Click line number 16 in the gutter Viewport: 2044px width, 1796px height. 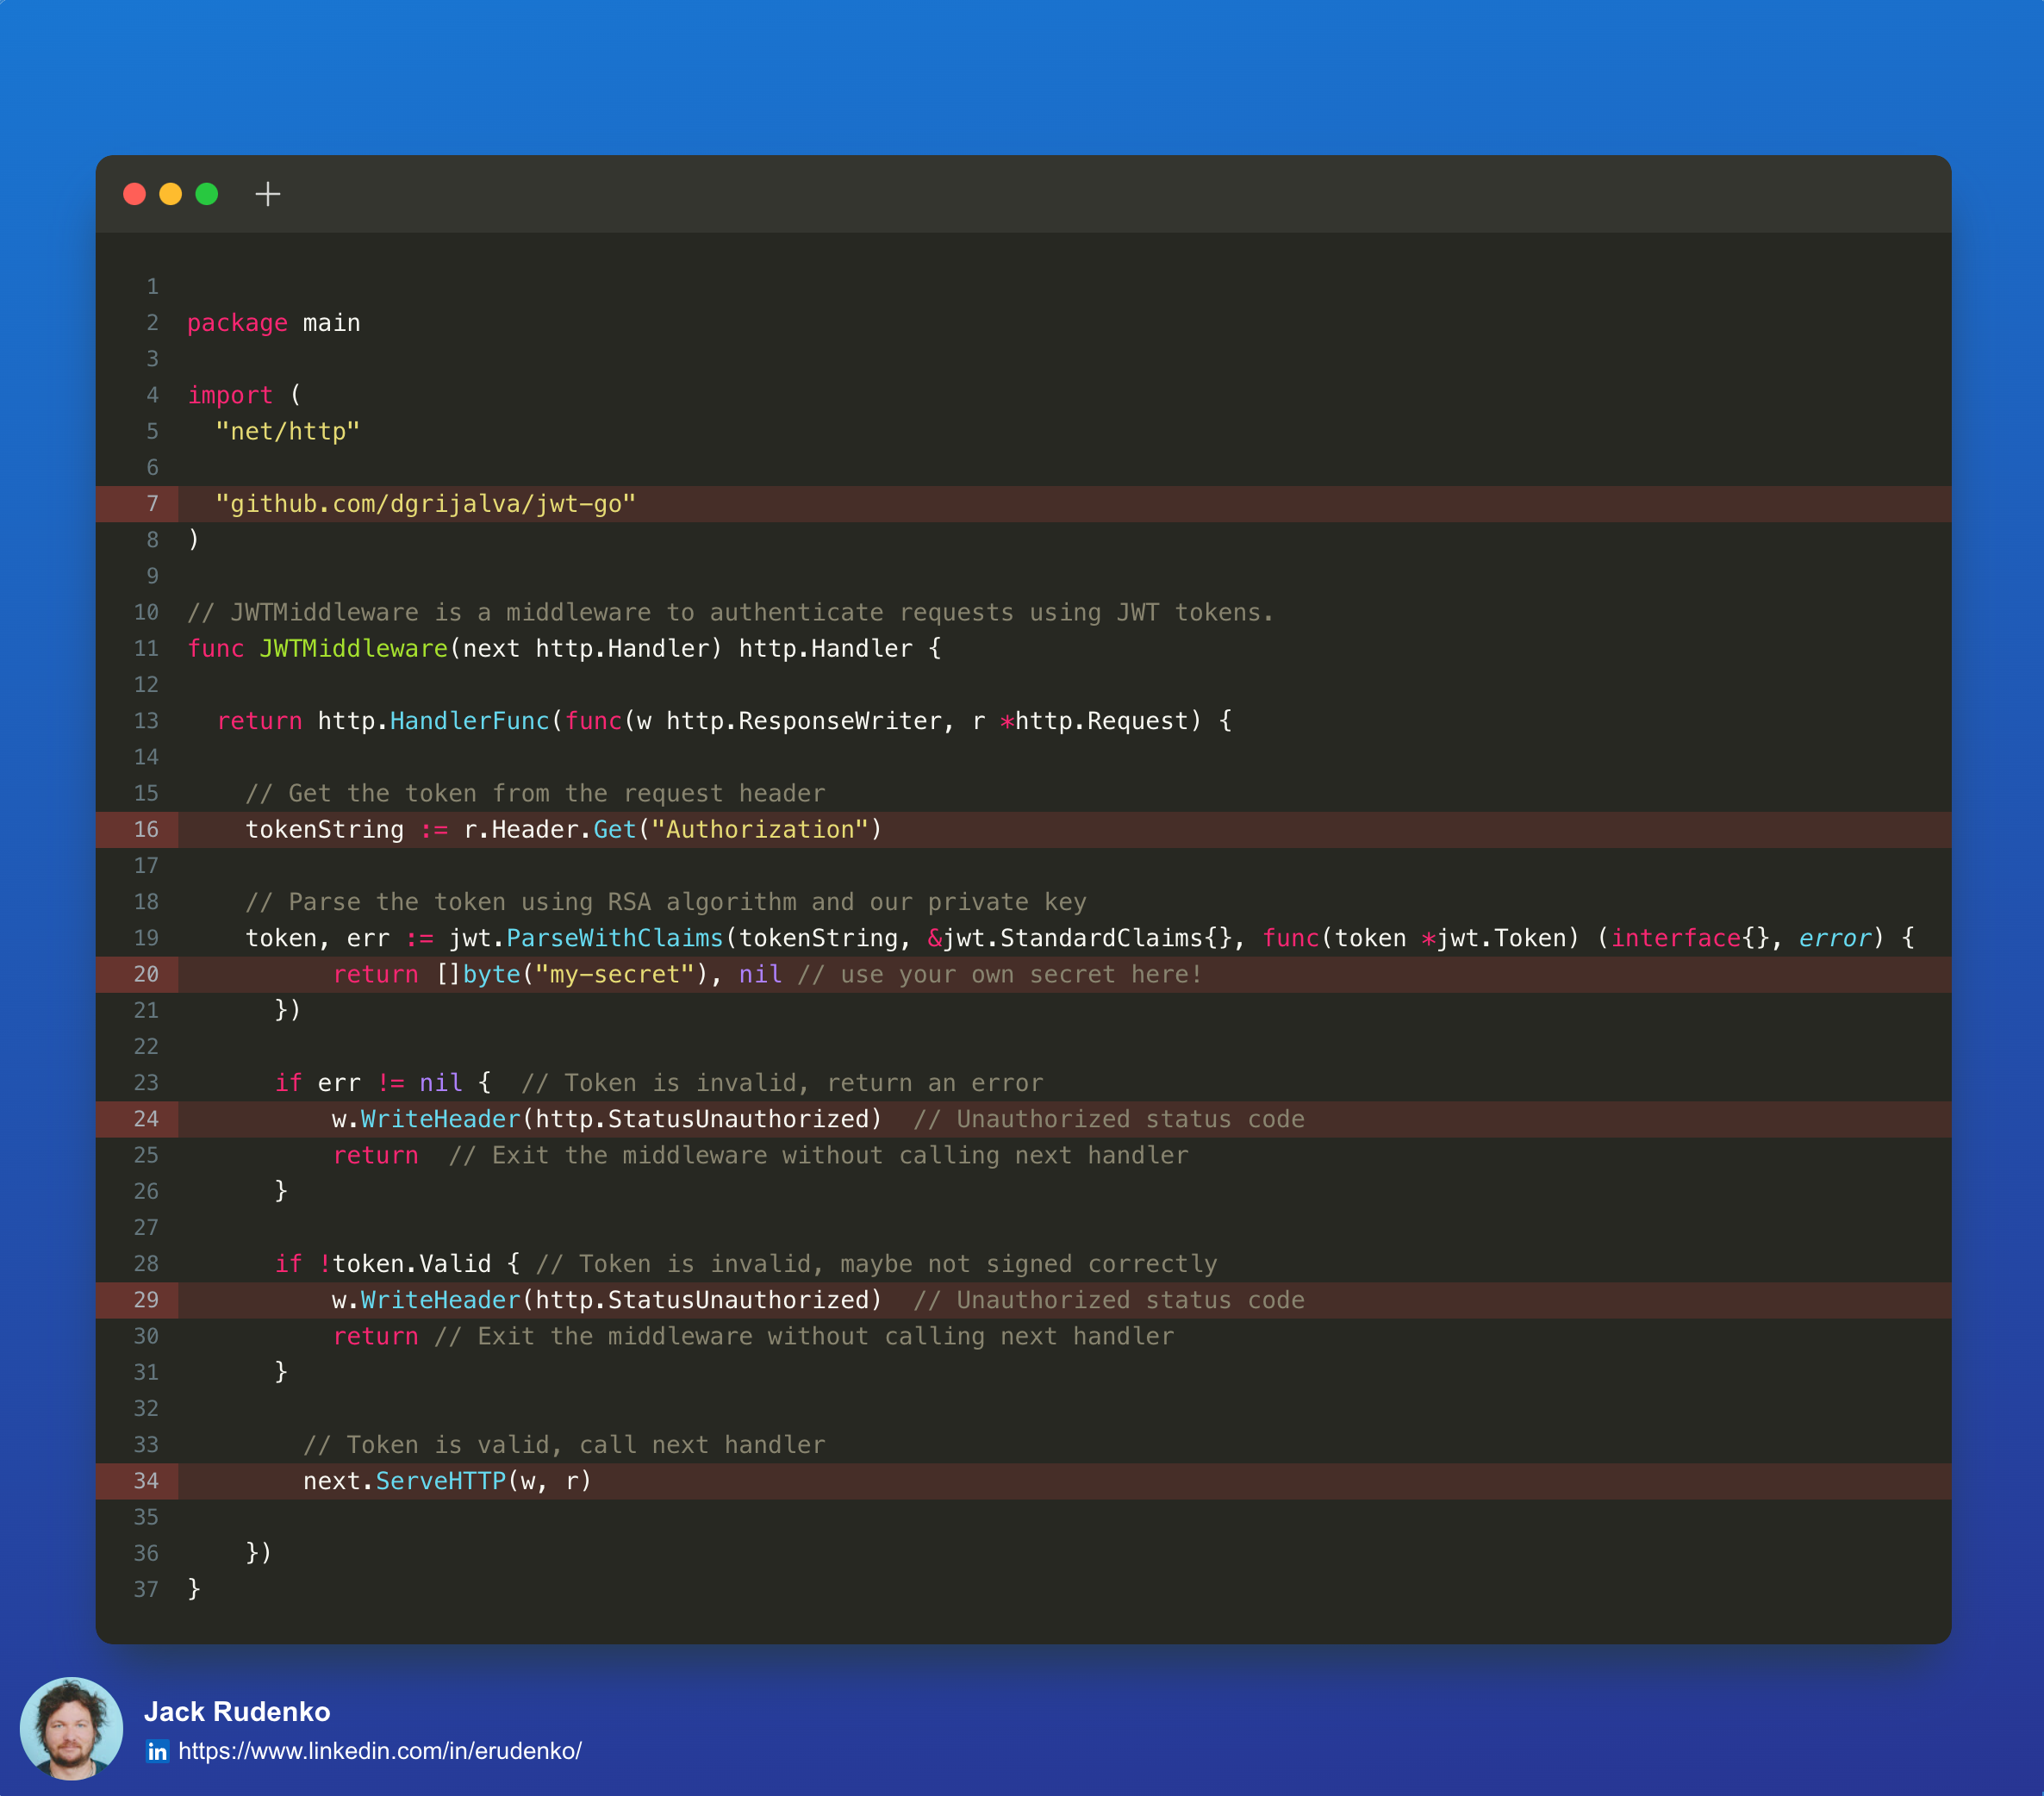point(146,830)
